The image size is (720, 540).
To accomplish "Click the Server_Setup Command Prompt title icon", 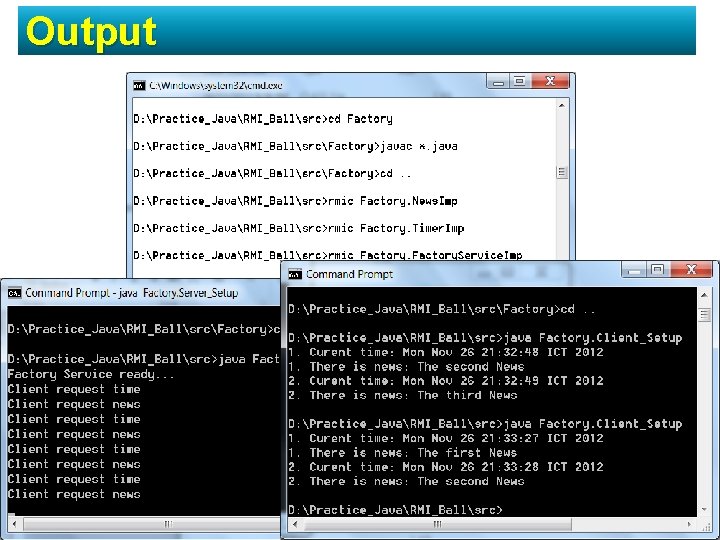I will pyautogui.click(x=15, y=293).
